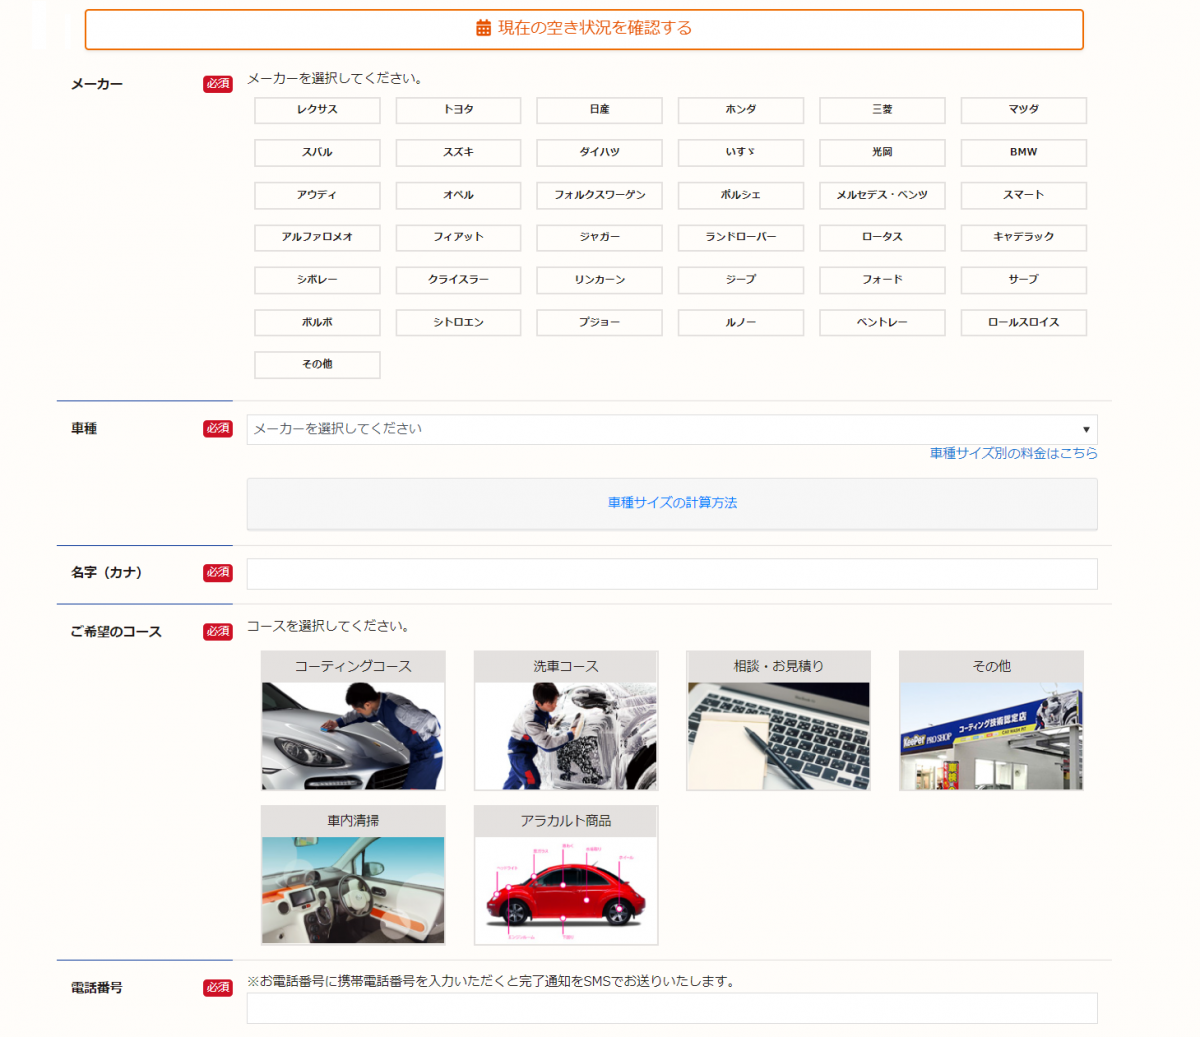
Task: Pick メルセデス・ベンツ from maker list
Action: [882, 195]
